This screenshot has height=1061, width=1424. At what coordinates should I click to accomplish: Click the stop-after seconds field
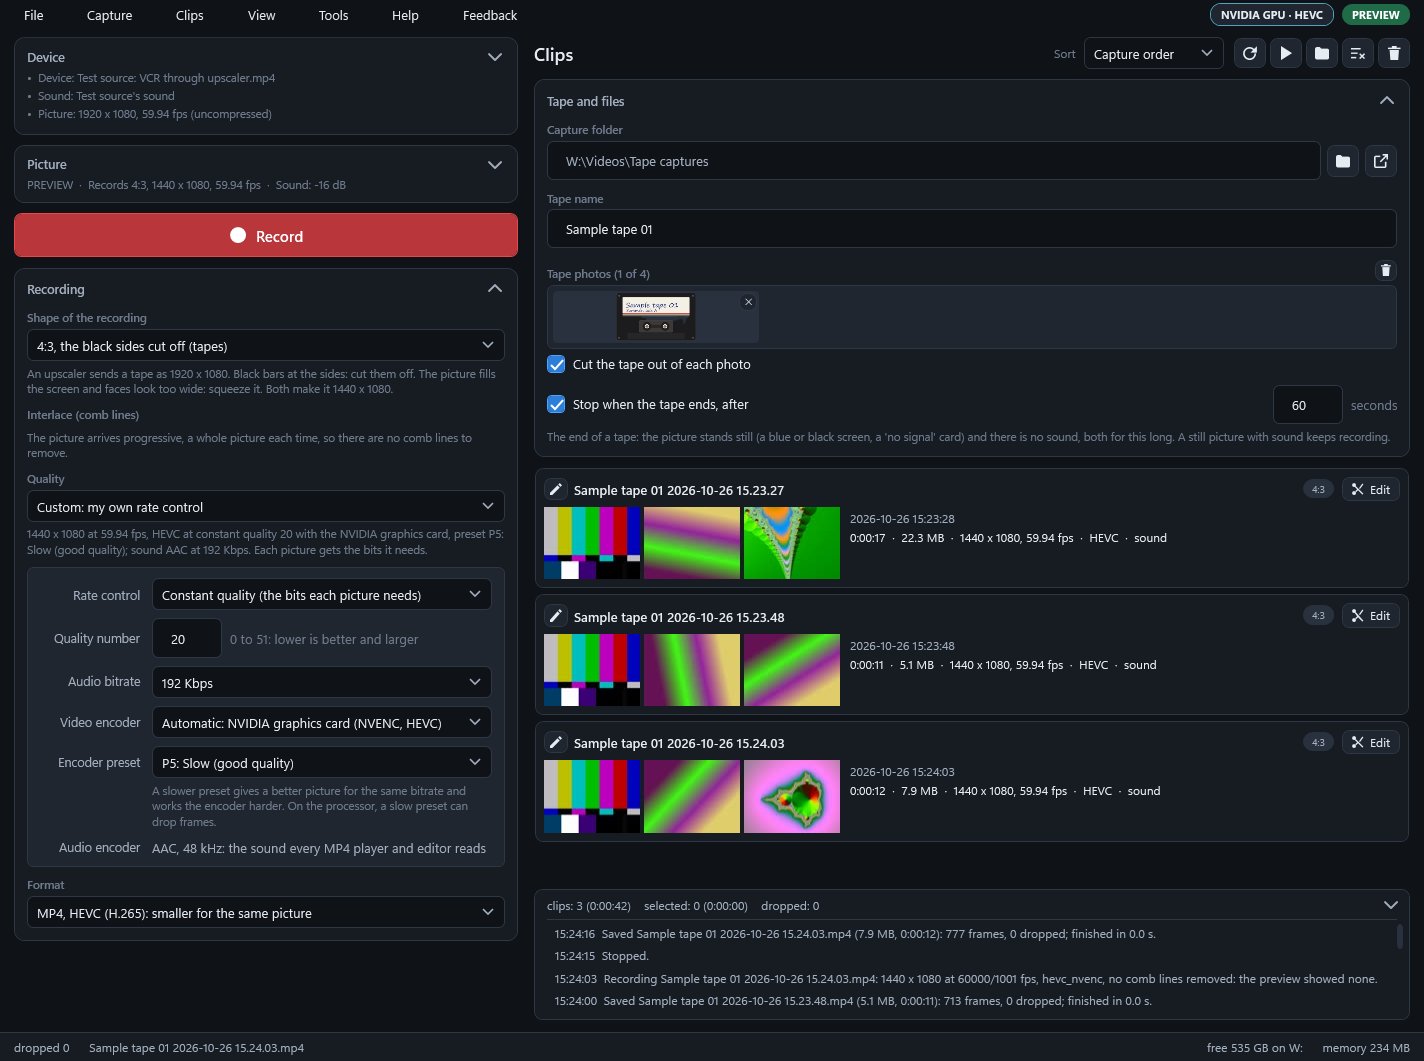point(1308,405)
